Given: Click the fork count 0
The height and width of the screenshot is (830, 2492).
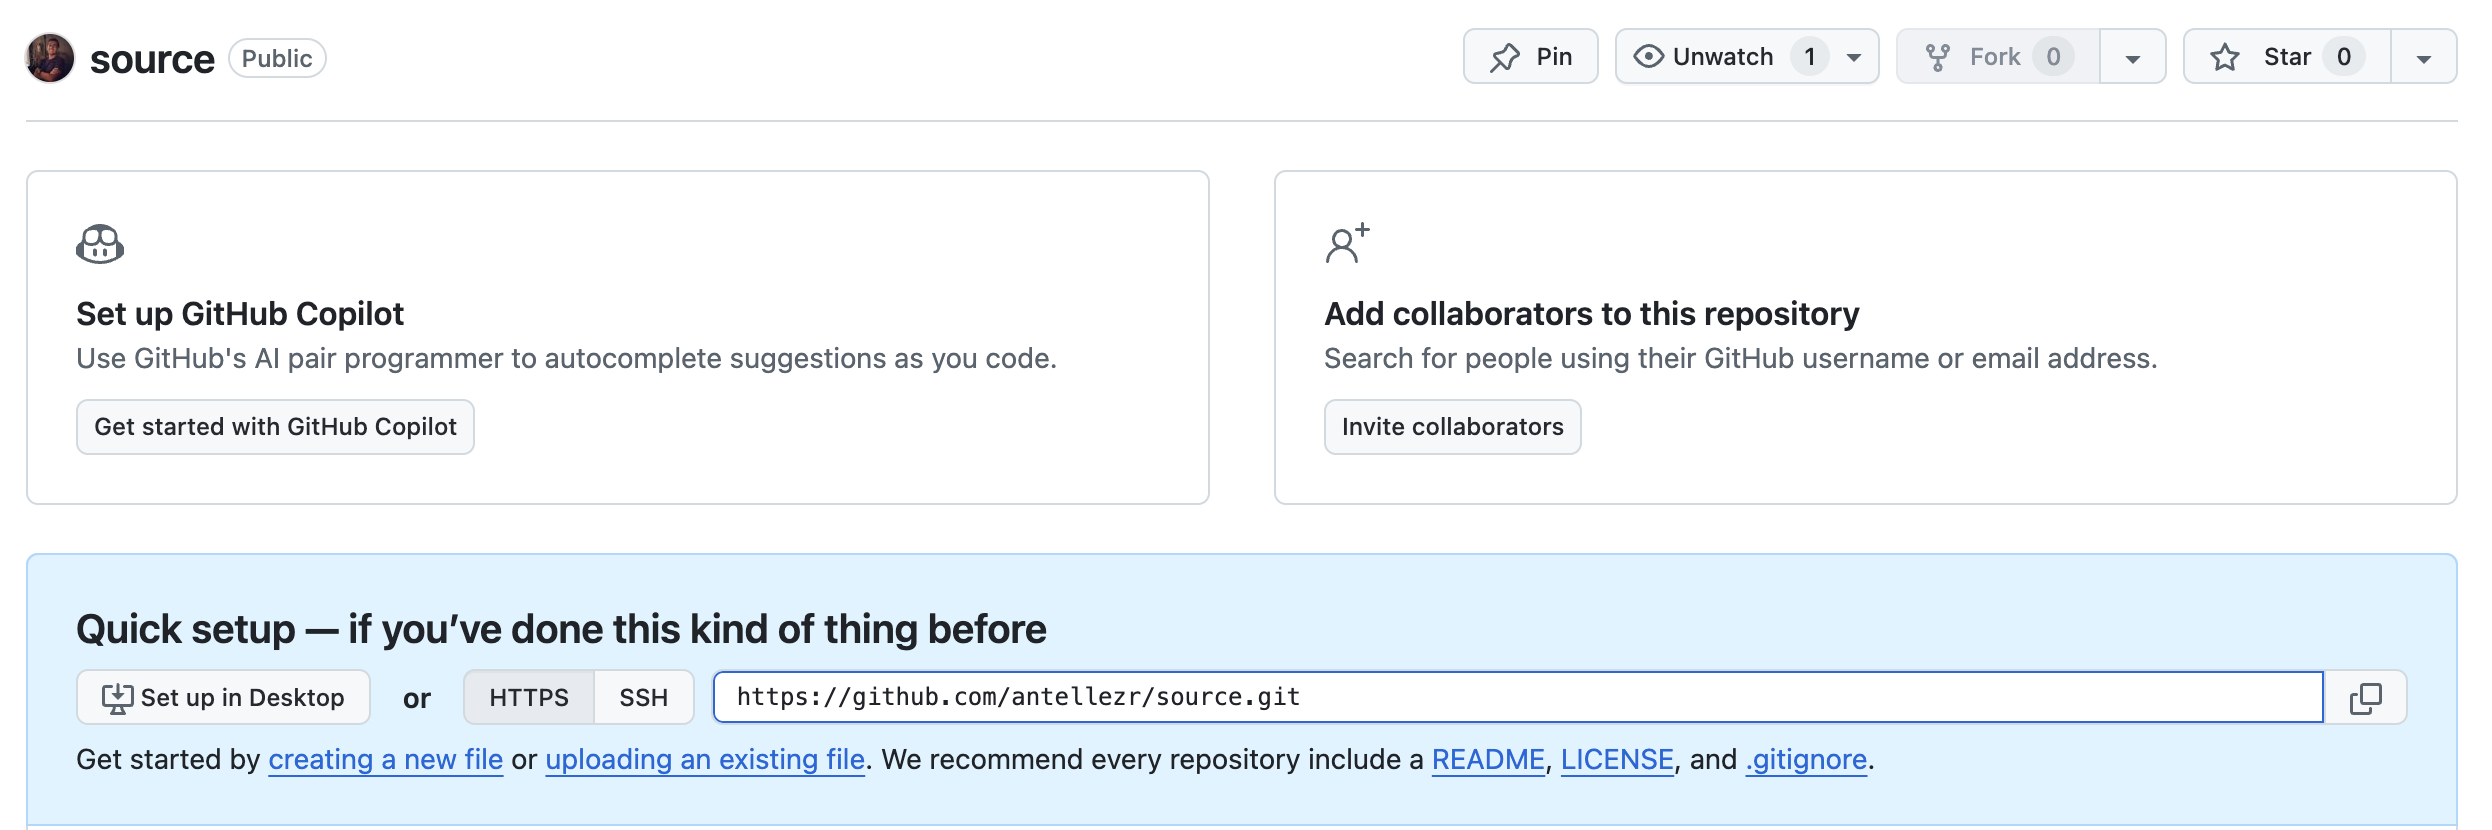Looking at the screenshot, I should 2053,57.
